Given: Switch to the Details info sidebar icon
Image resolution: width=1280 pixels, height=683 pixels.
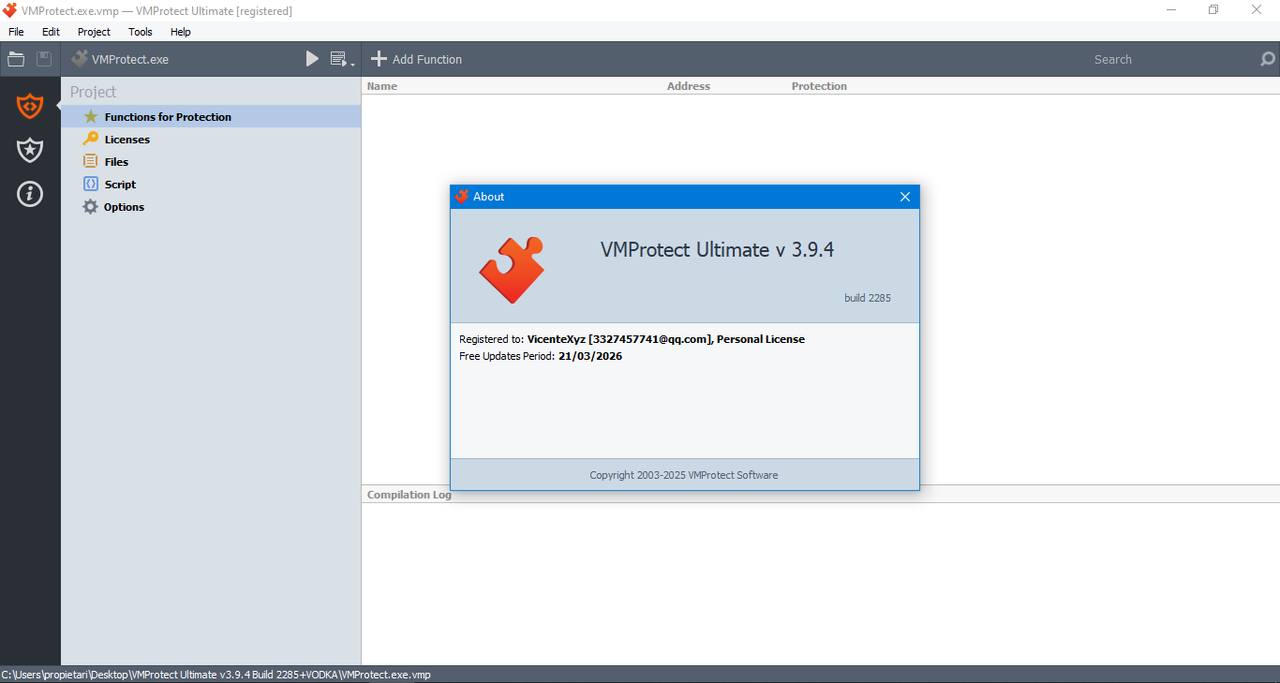Looking at the screenshot, I should pos(30,194).
